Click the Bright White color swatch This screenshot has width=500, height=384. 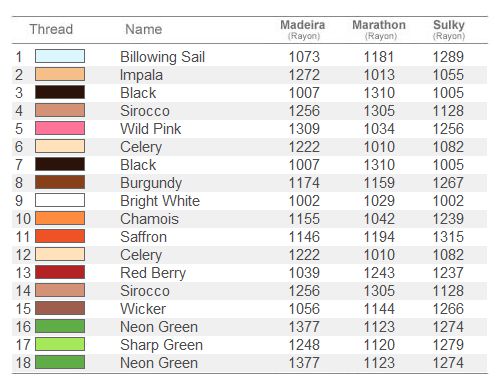60,200
